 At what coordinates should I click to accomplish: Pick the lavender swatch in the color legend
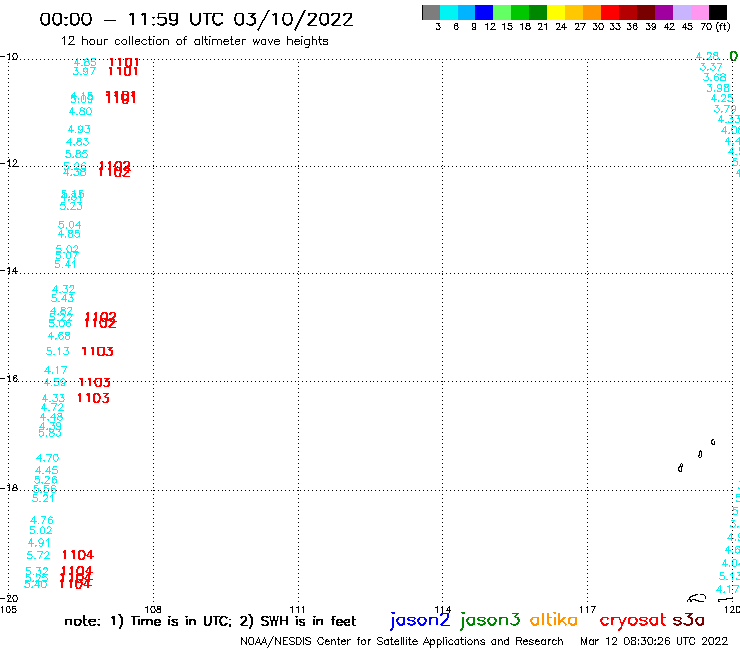[682, 12]
